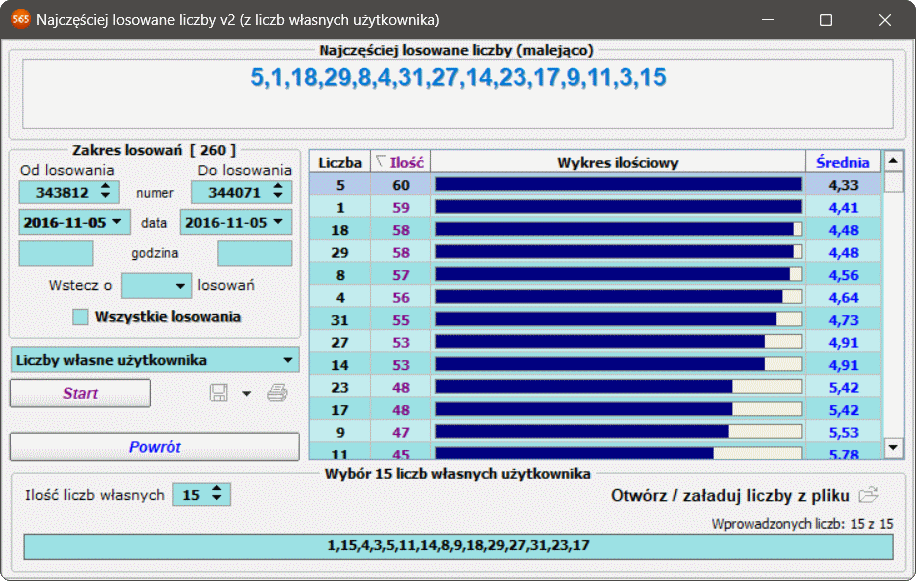Click the left godzina input field
The height and width of the screenshot is (581, 916).
pos(56,253)
